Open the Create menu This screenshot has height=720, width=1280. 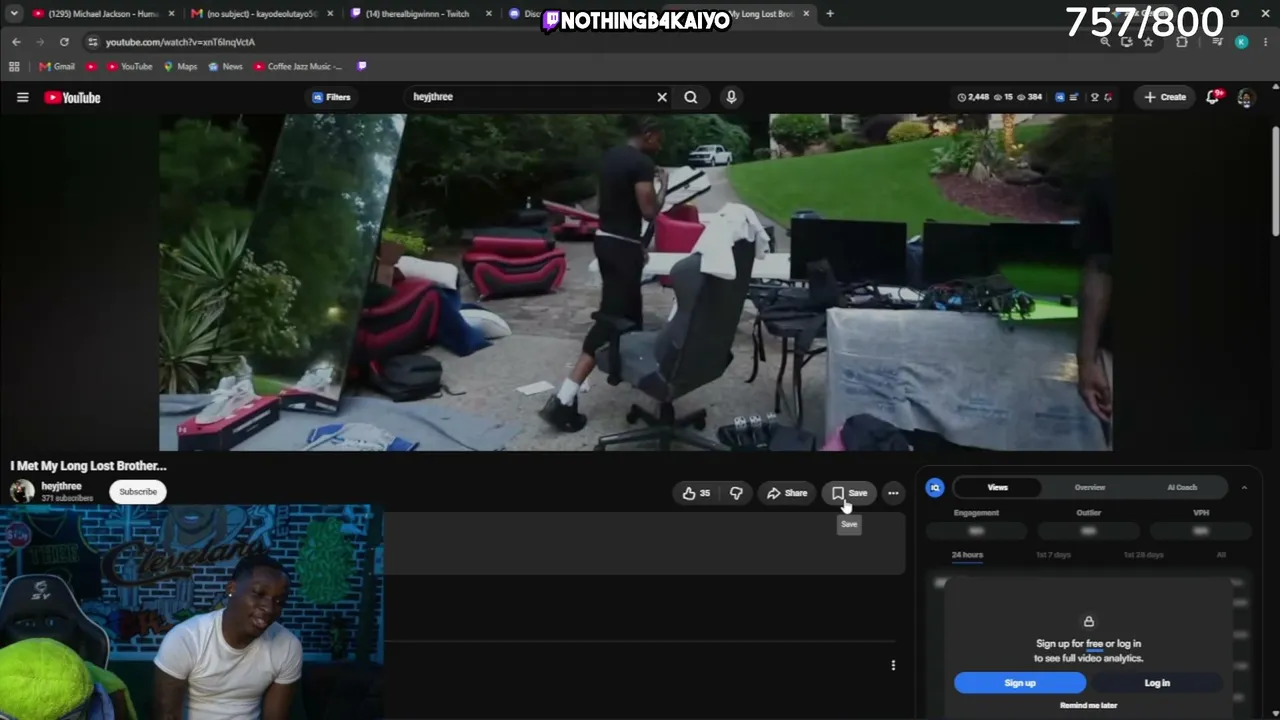(1165, 97)
